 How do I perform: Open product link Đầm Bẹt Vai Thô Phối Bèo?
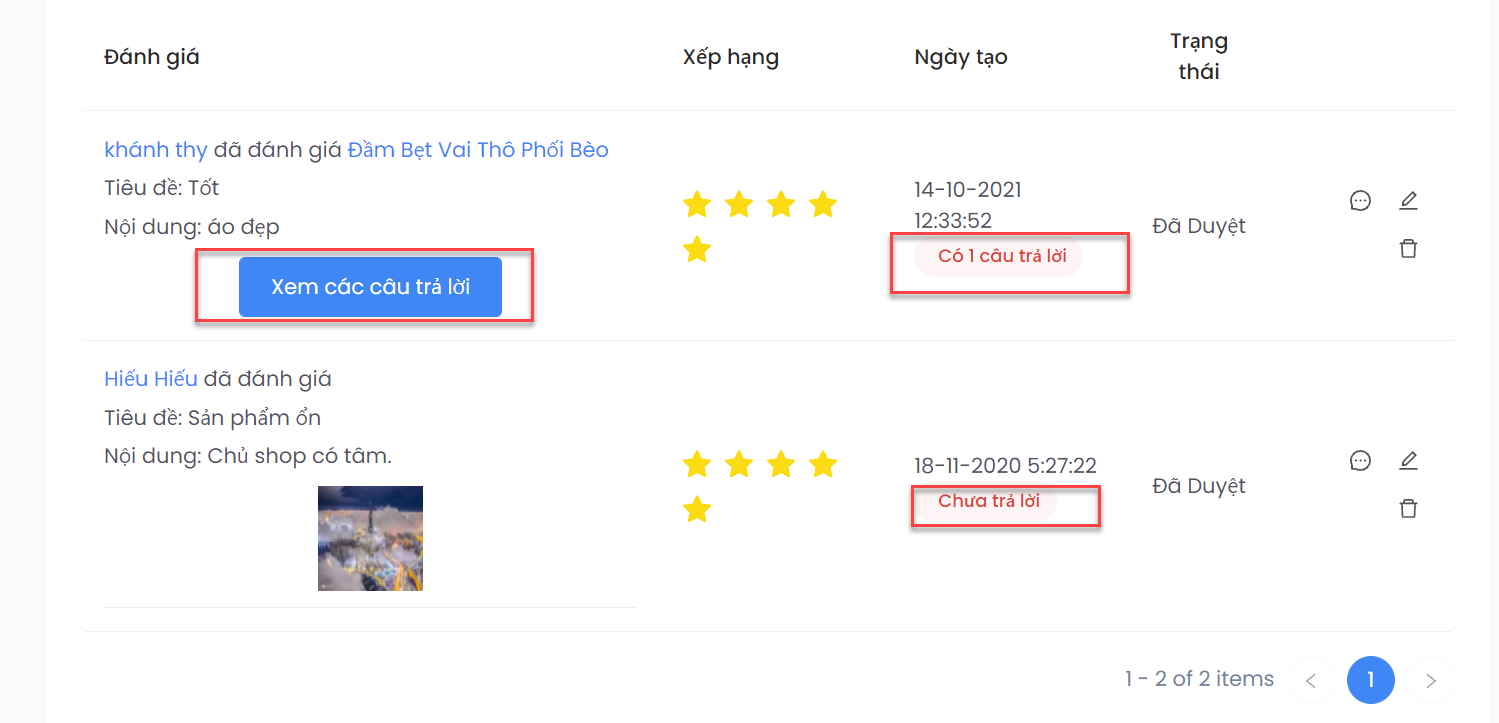[x=478, y=150]
